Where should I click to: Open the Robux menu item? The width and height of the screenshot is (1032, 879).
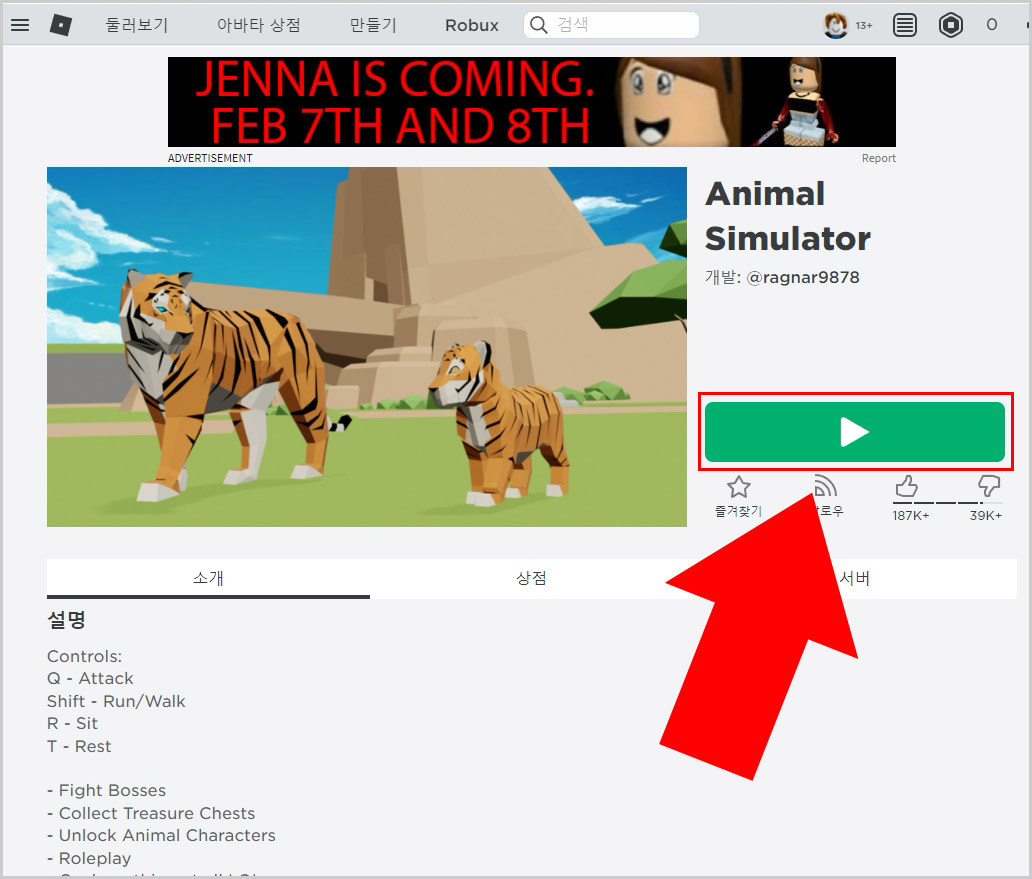point(472,25)
